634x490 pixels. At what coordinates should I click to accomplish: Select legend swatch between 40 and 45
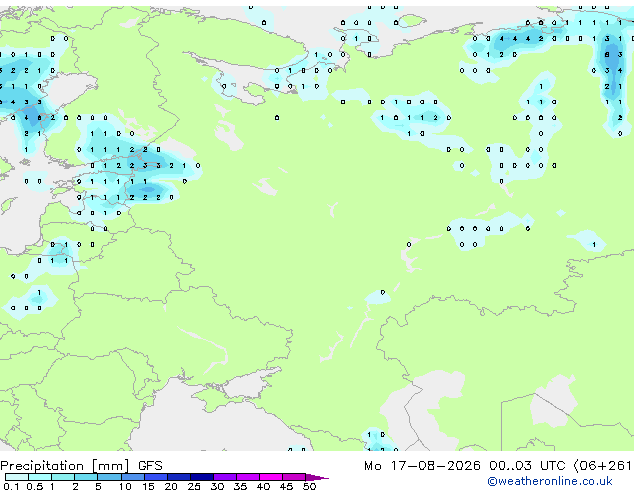(271, 477)
